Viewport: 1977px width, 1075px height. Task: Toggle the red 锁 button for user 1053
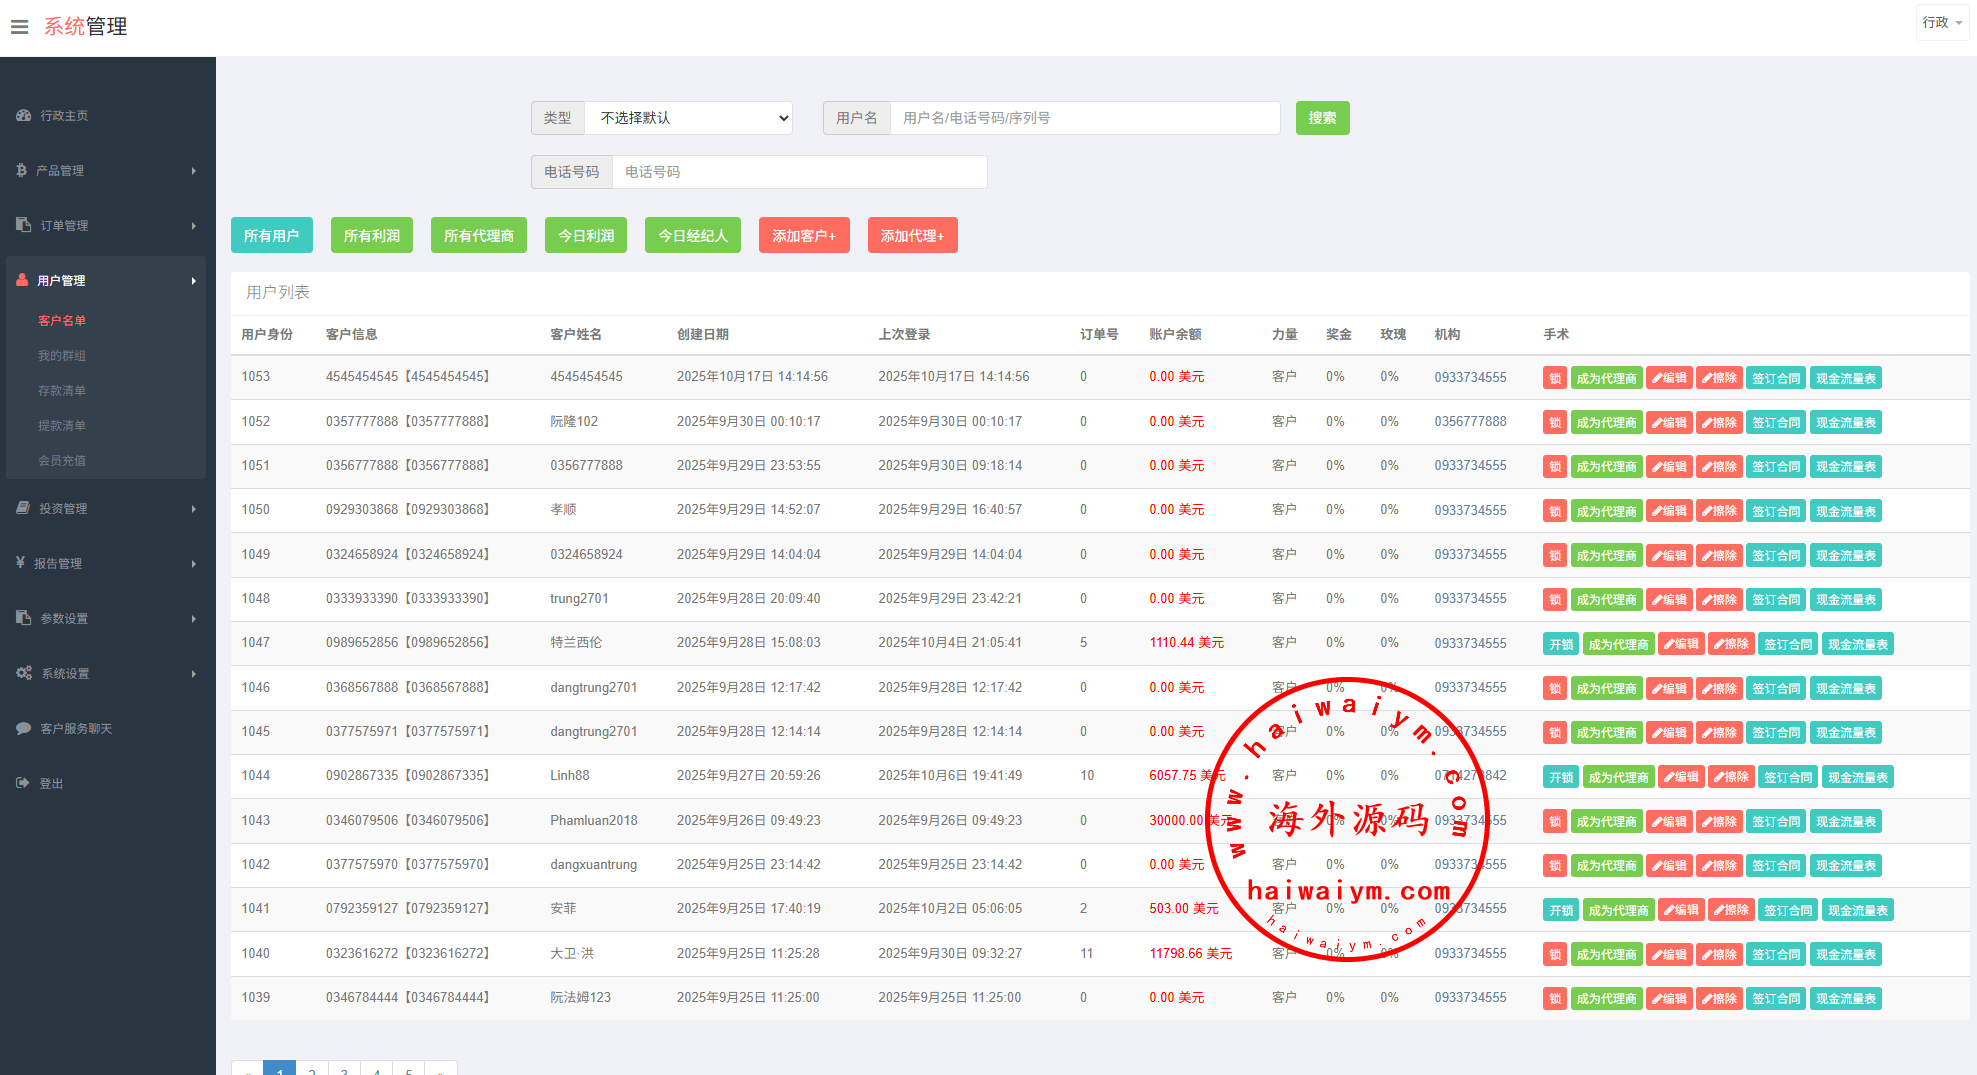1554,378
